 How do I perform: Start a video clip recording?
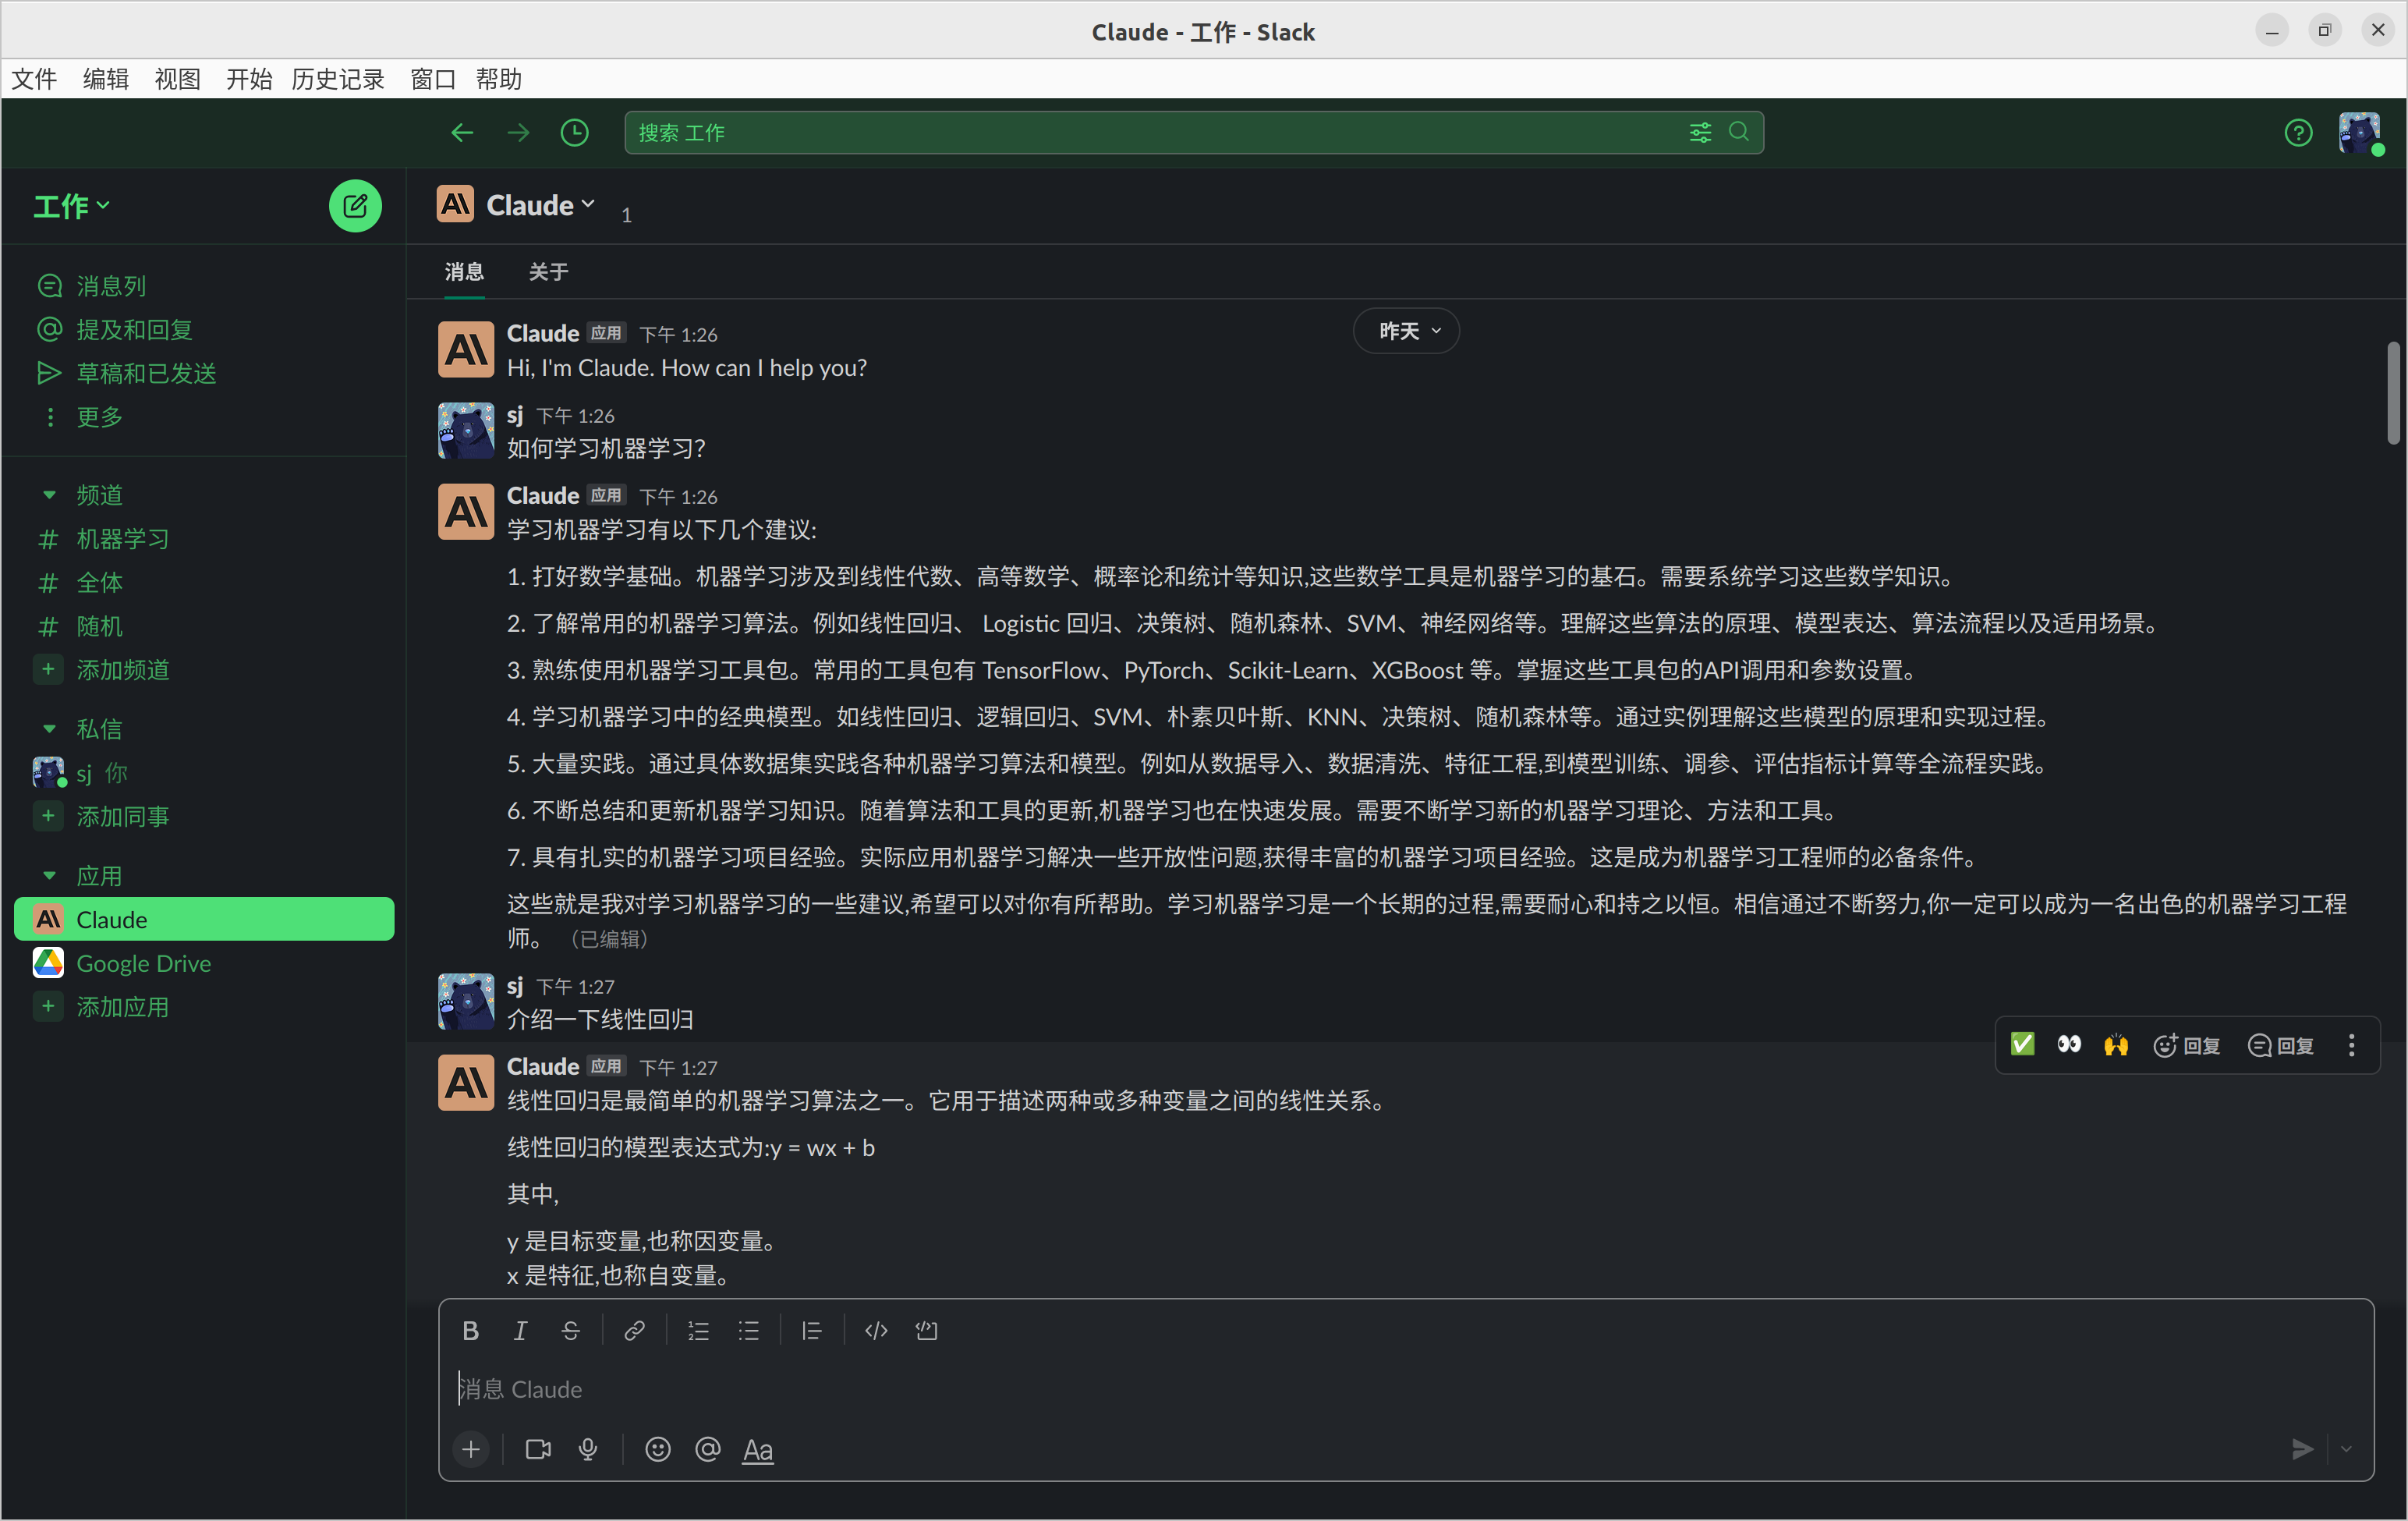(538, 1449)
